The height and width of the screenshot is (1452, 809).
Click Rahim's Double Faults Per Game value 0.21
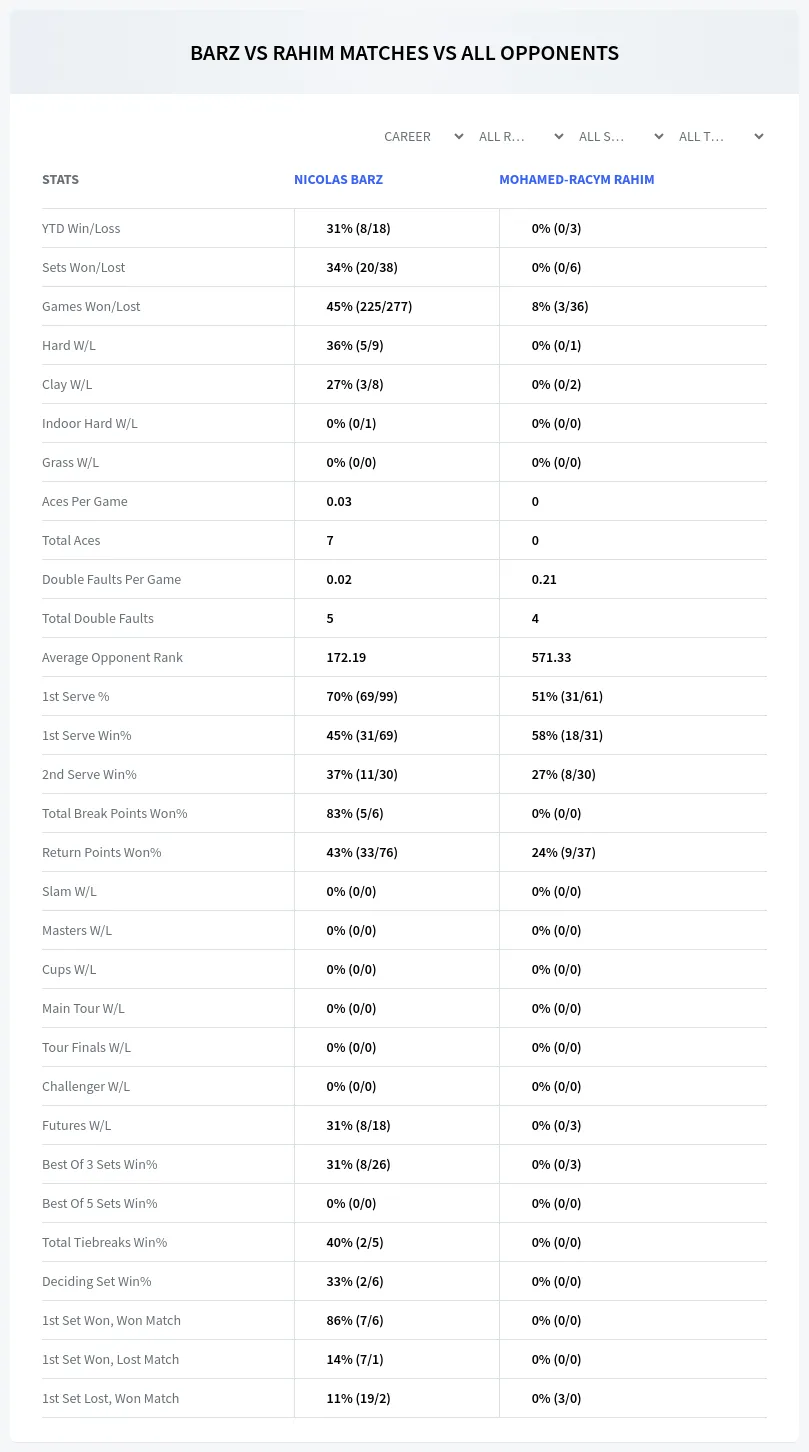click(x=544, y=579)
